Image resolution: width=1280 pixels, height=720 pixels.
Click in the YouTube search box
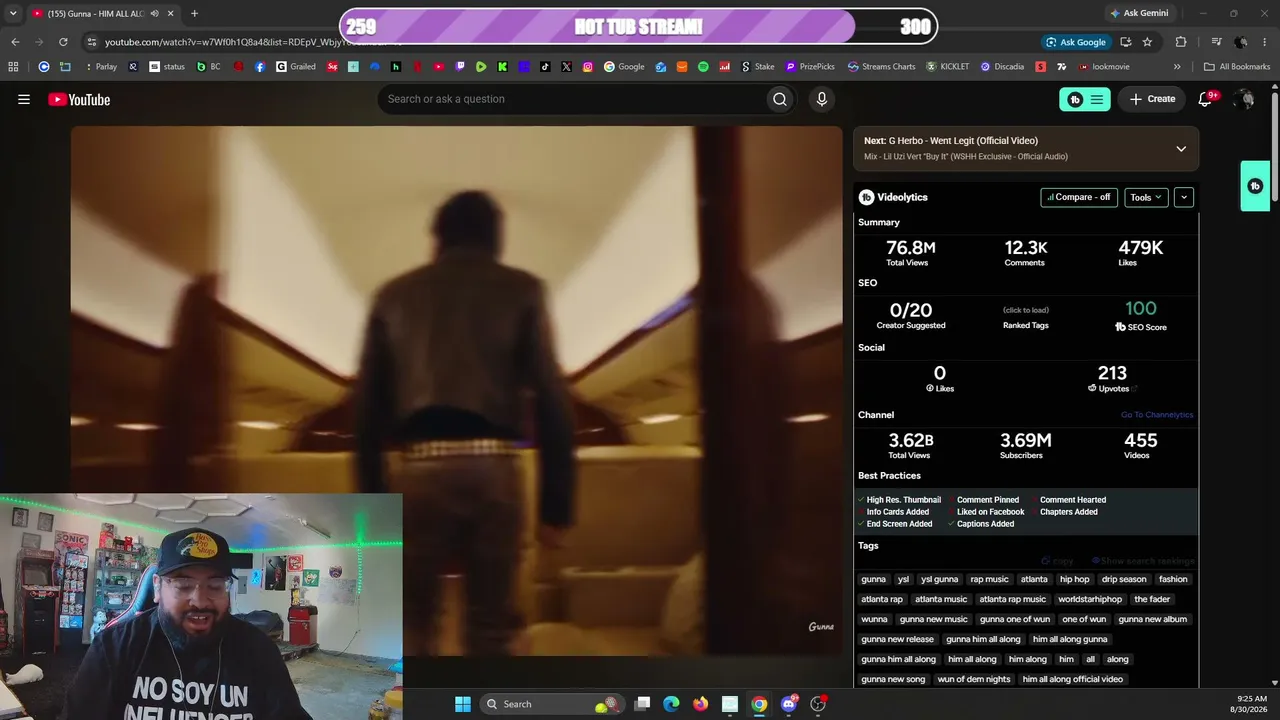(570, 99)
